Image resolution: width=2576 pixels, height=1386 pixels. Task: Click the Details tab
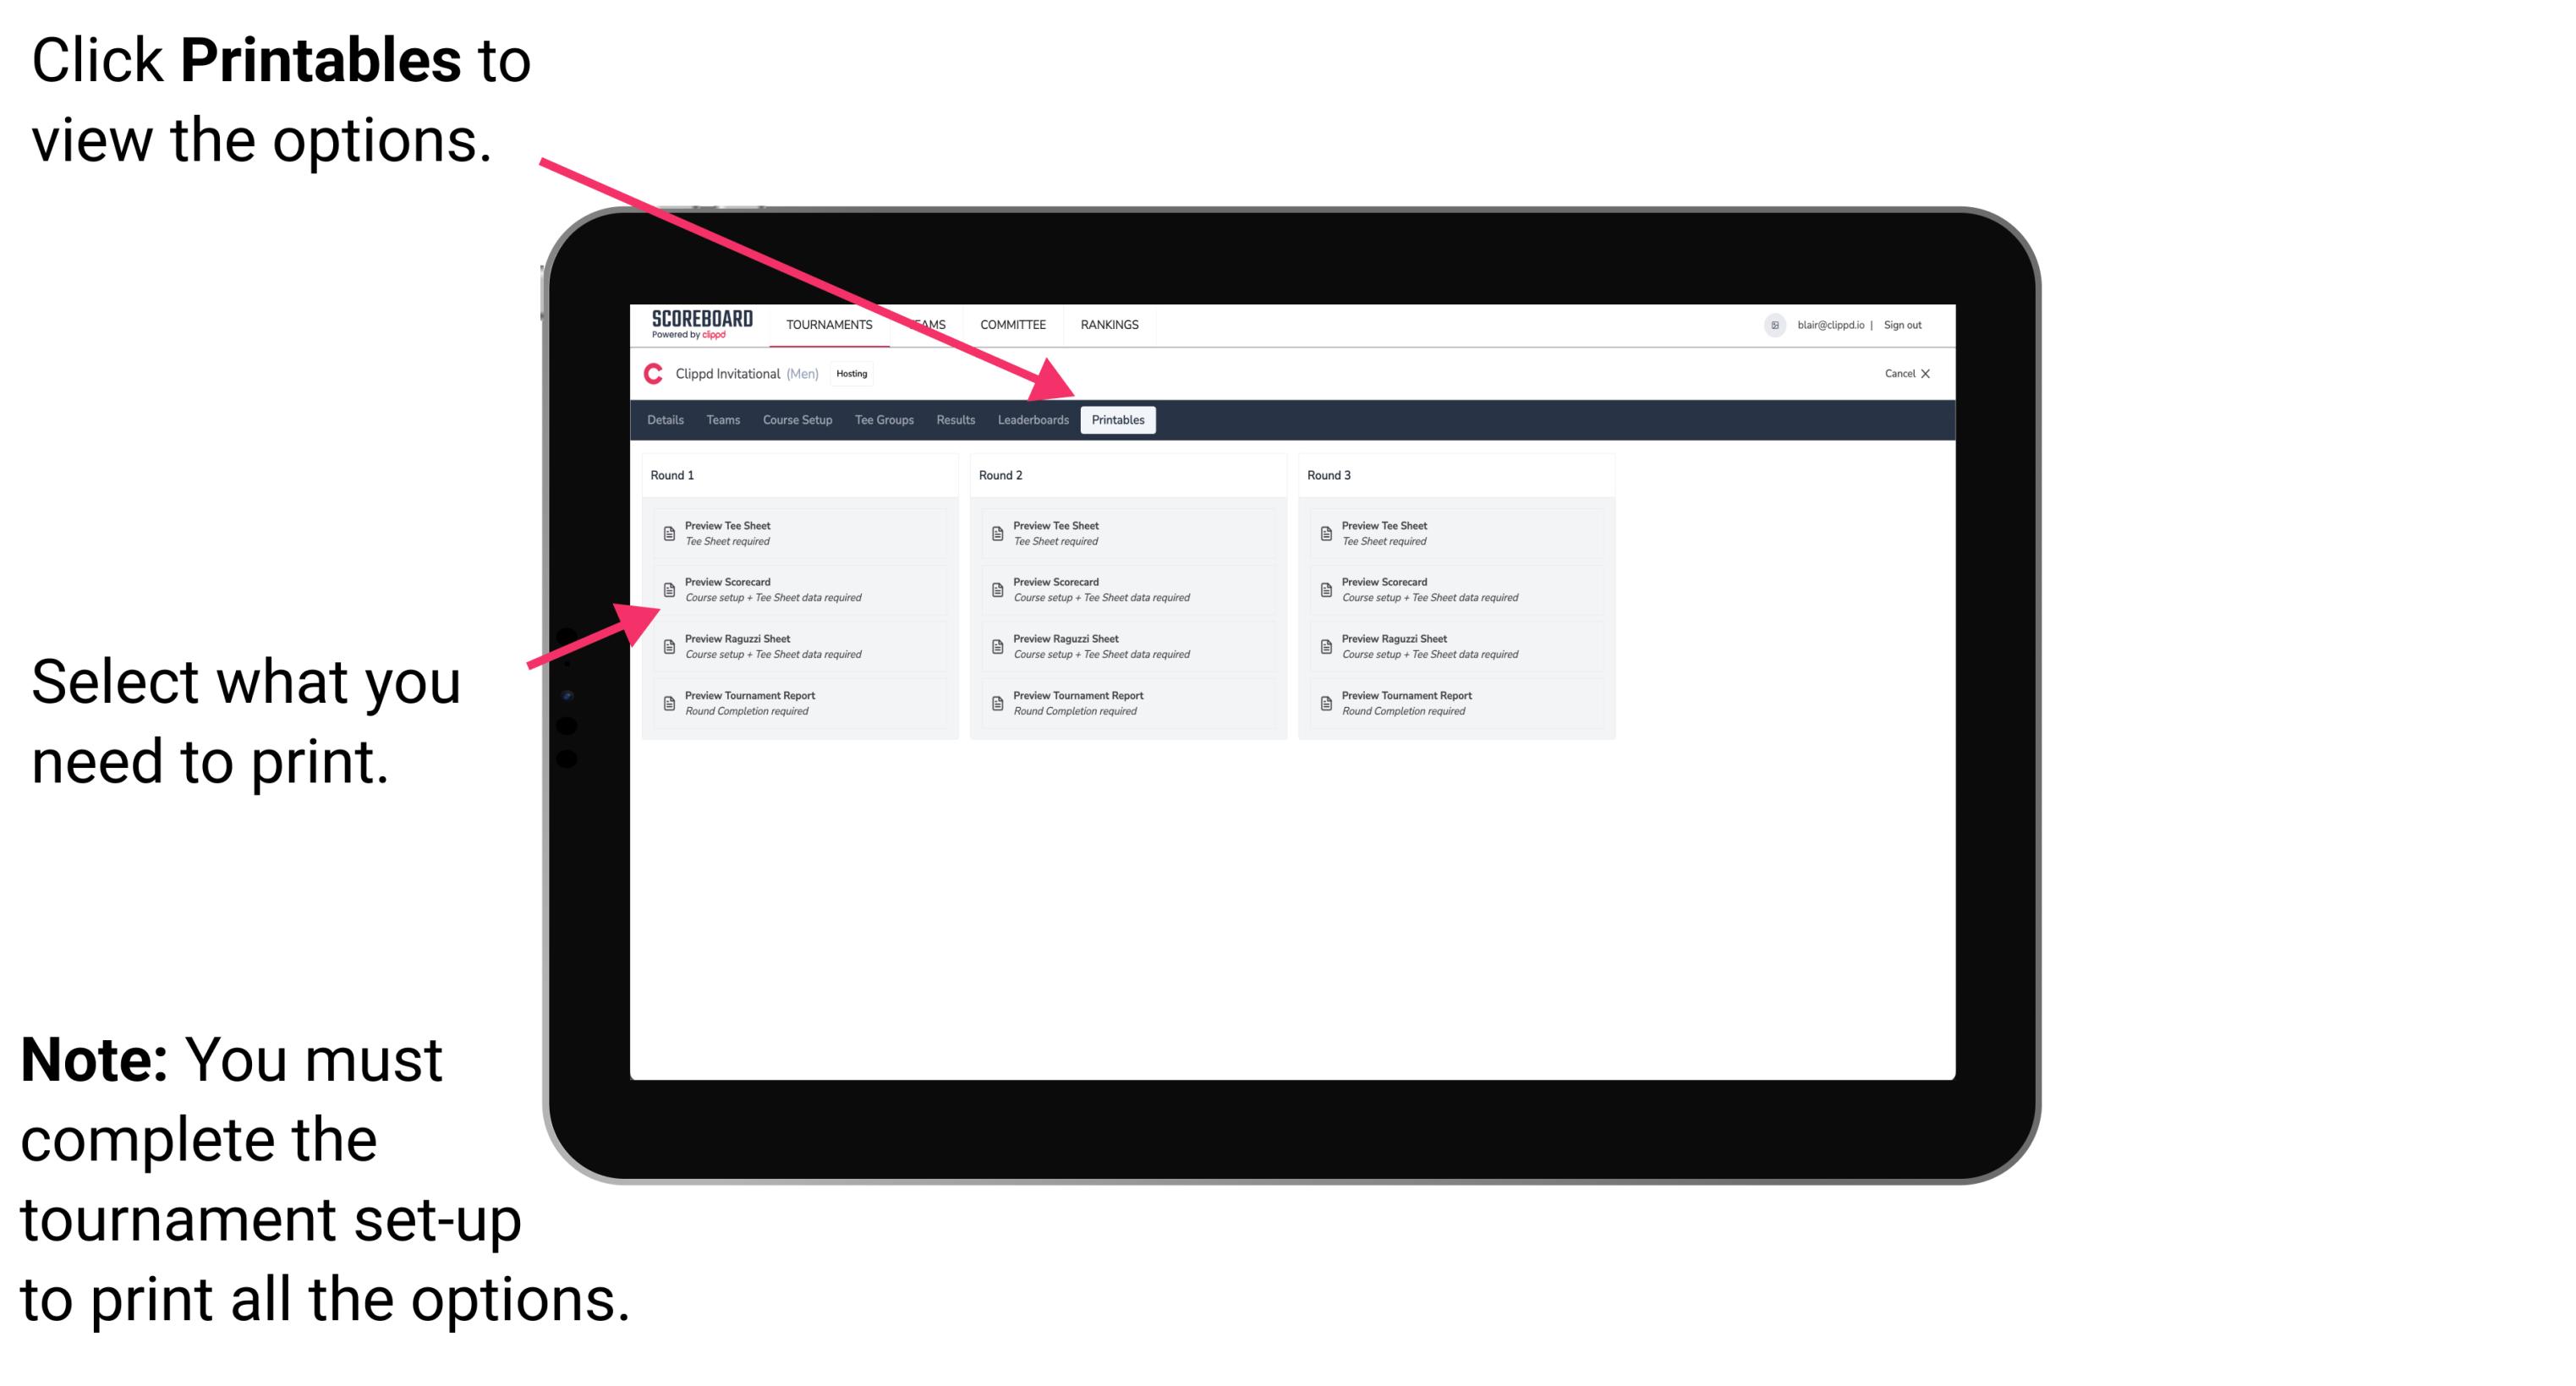(666, 420)
